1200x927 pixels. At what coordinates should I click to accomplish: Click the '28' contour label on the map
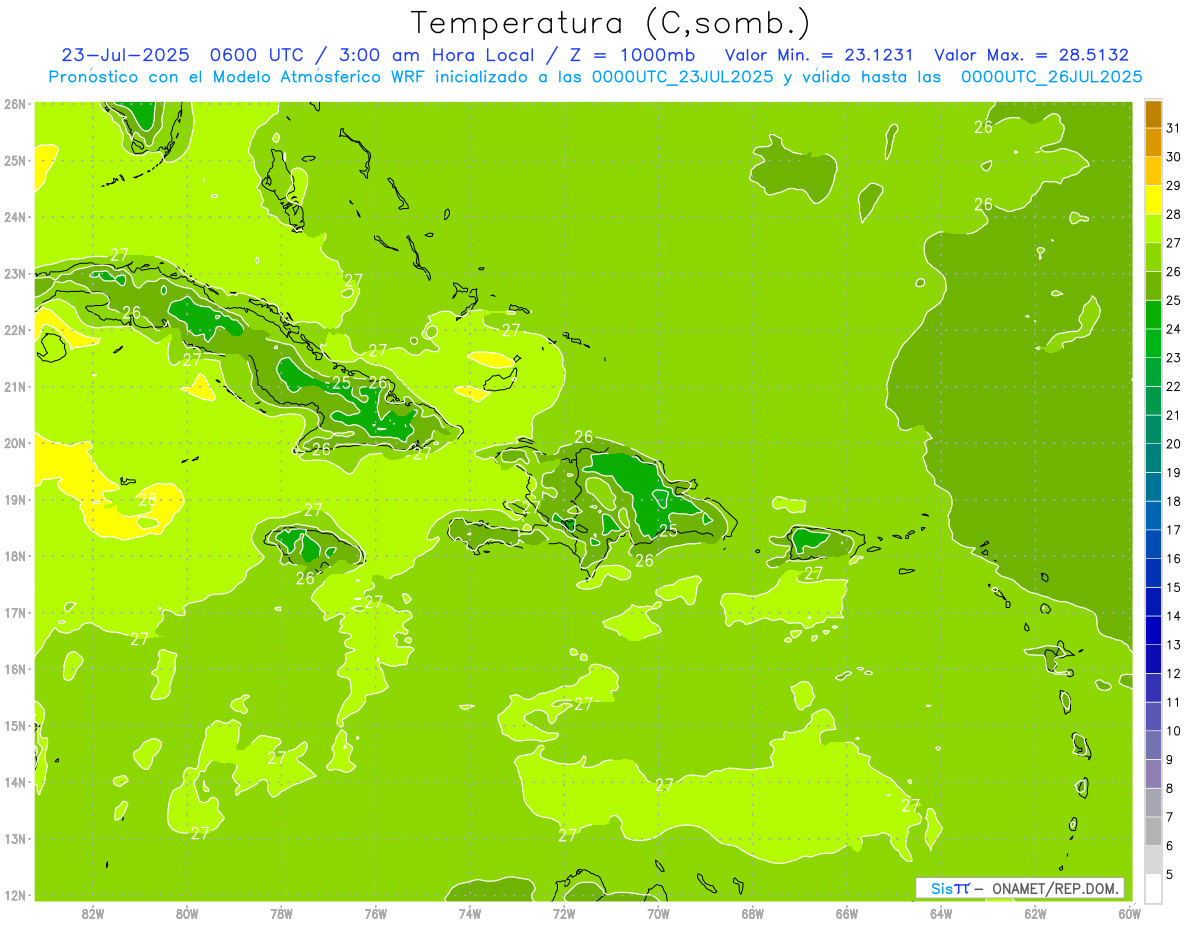click(x=147, y=500)
